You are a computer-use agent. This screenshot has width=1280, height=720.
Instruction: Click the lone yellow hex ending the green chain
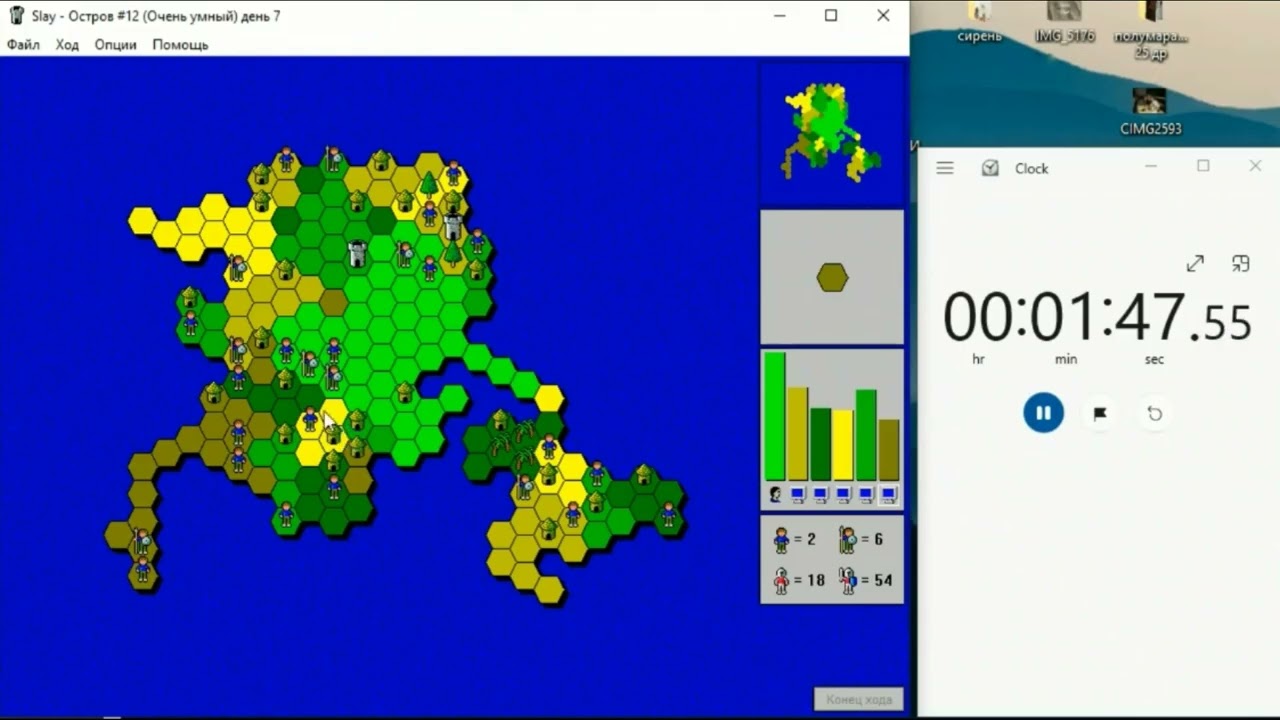point(548,398)
